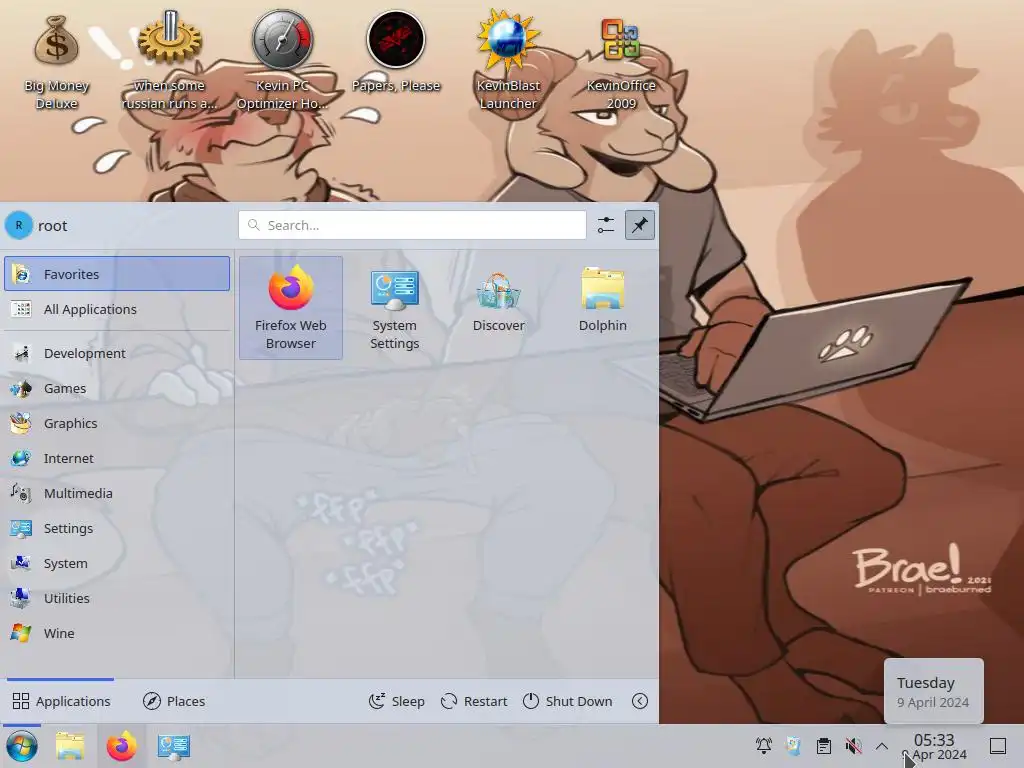The width and height of the screenshot is (1024, 768).
Task: Expand more session options arrow
Action: tap(640, 701)
